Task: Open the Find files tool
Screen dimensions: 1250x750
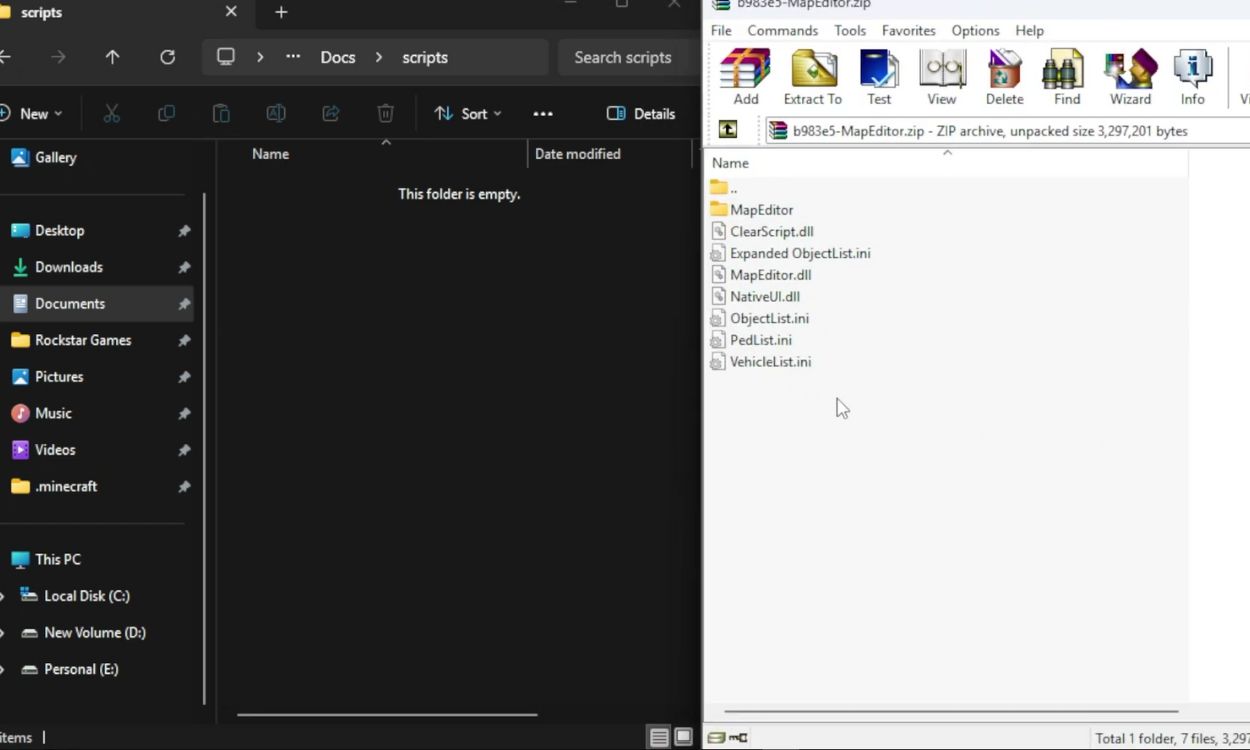Action: click(1064, 75)
